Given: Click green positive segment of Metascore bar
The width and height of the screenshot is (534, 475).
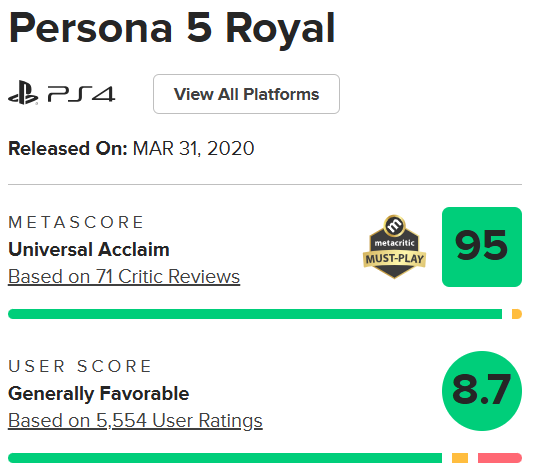Looking at the screenshot, I should [x=255, y=314].
